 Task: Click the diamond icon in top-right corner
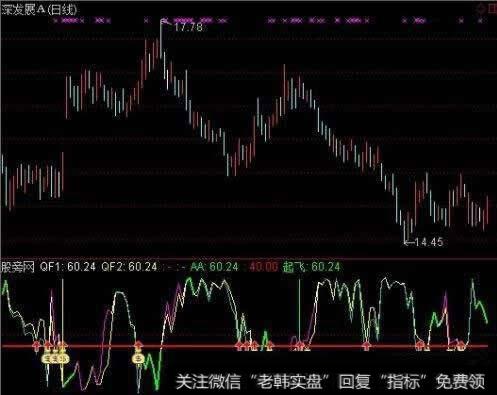click(481, 9)
